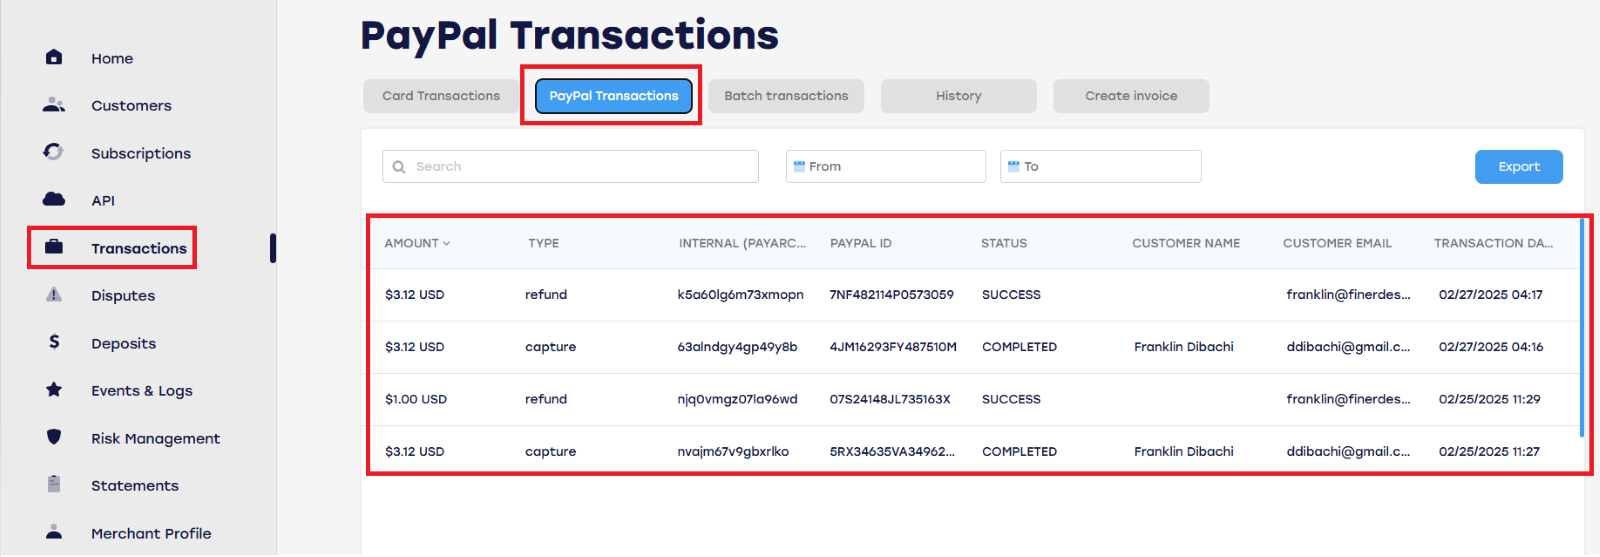Switch to Batch transactions tab
Viewport: 1600px width, 557px height.
click(x=786, y=96)
